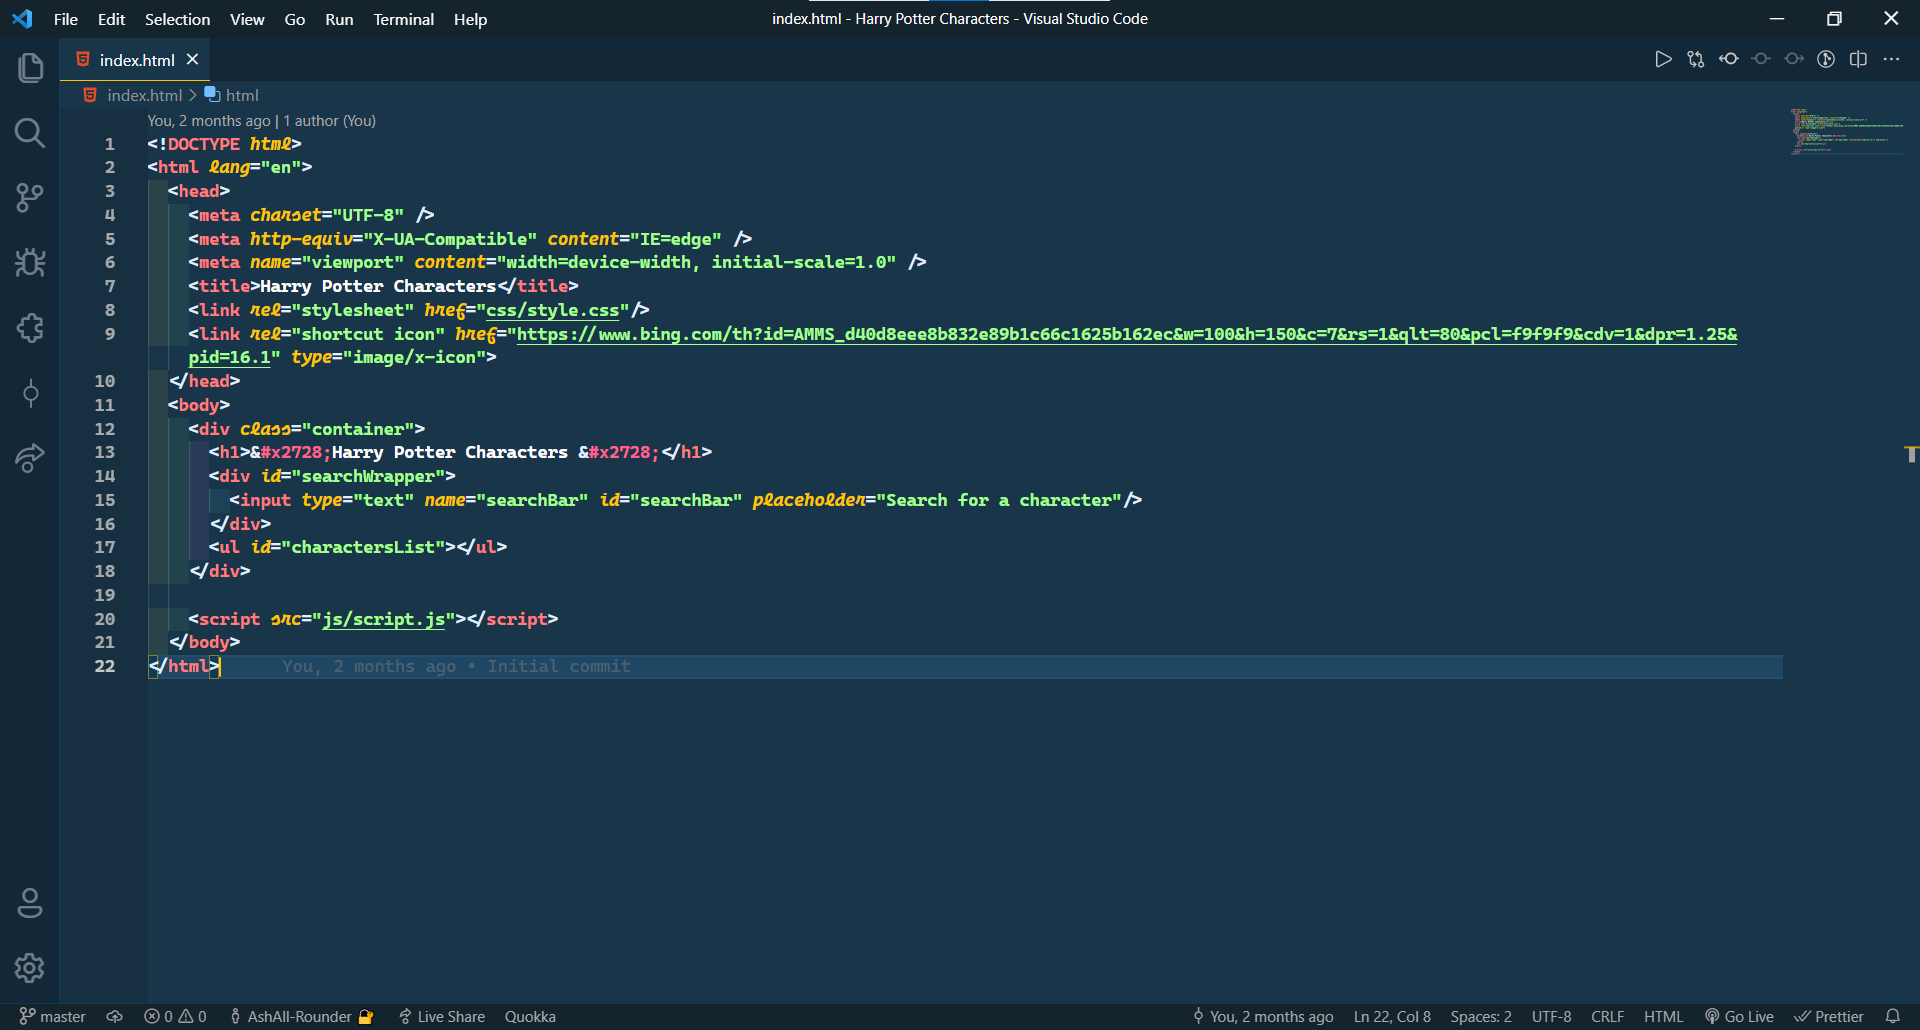Image resolution: width=1920 pixels, height=1030 pixels.
Task: Click the Open Changes compare icon
Action: click(x=1696, y=60)
